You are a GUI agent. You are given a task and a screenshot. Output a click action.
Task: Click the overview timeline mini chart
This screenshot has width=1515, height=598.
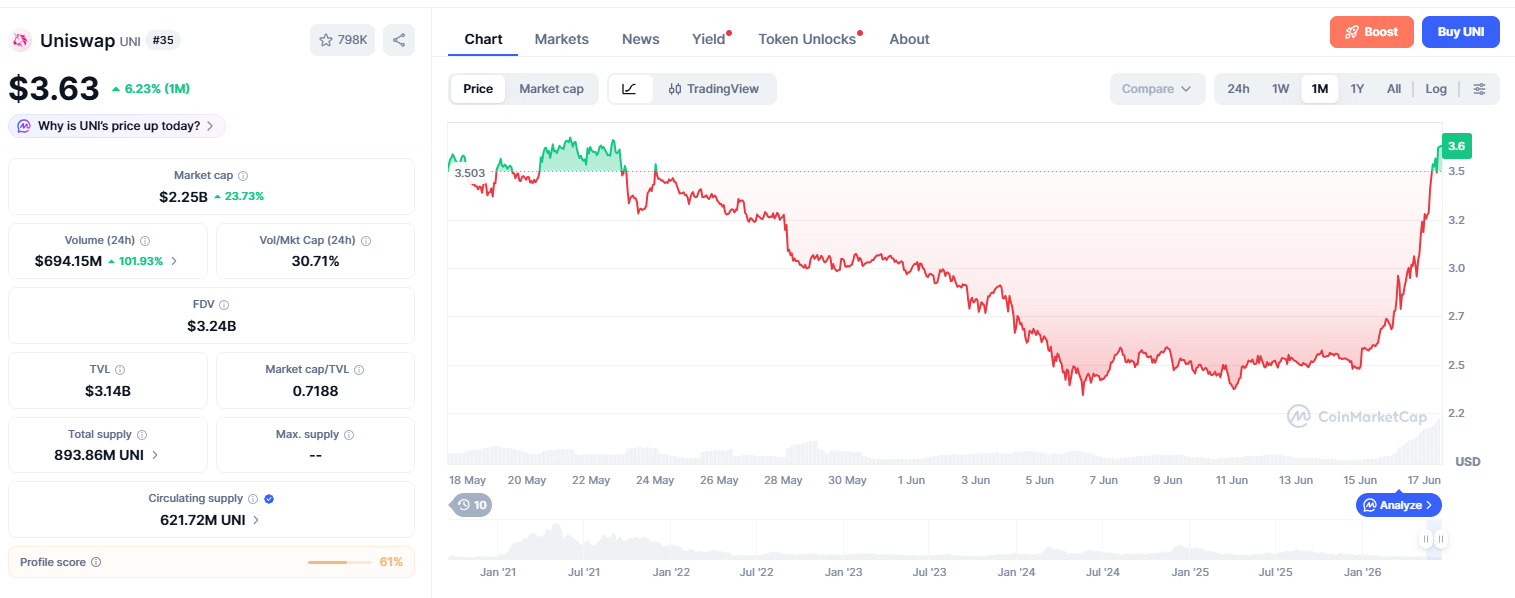[x=944, y=541]
